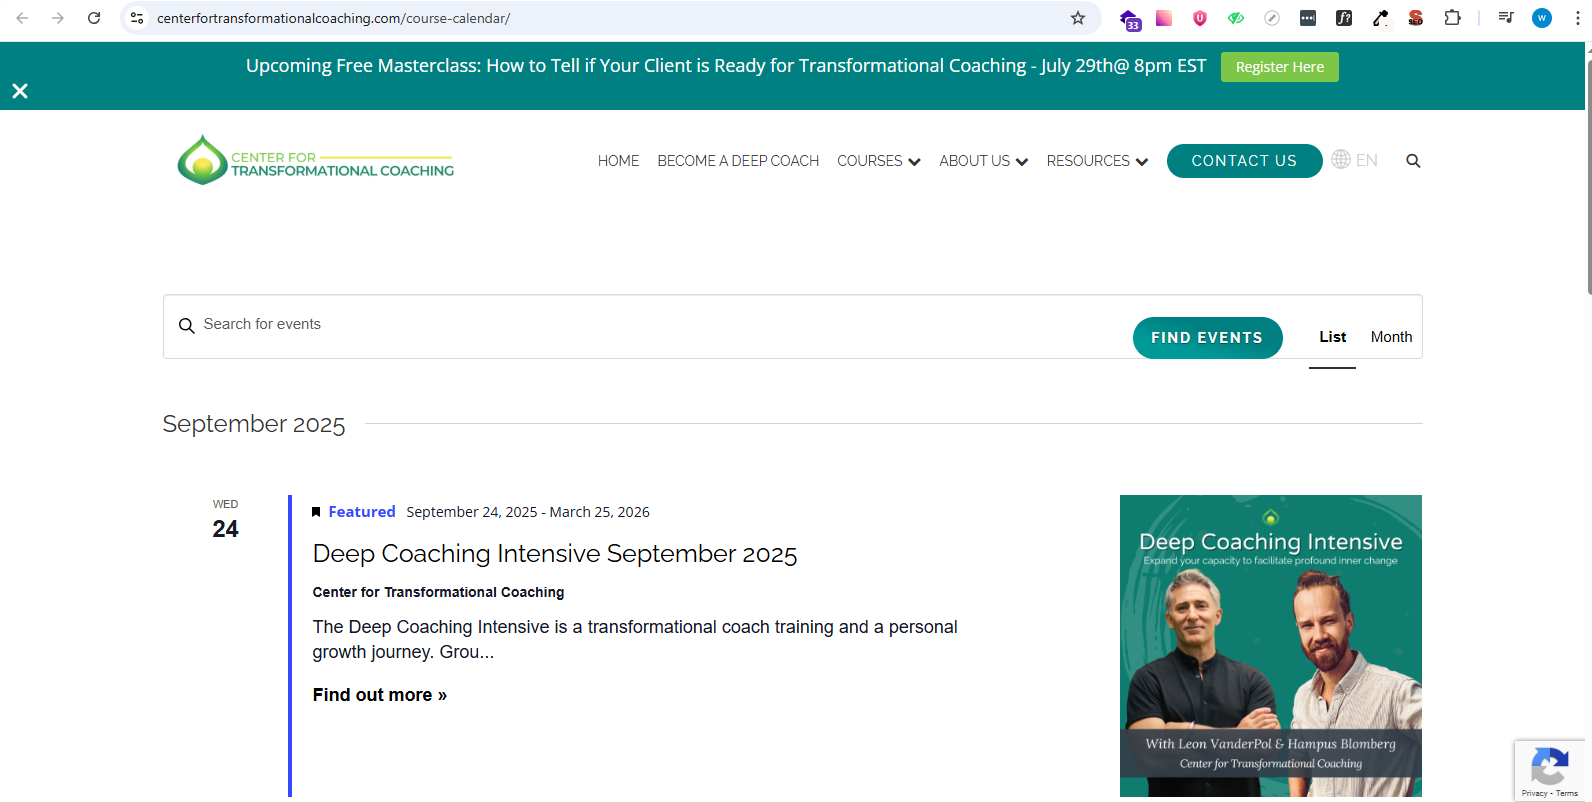Open the media controls icon
The height and width of the screenshot is (802, 1592).
[1506, 18]
